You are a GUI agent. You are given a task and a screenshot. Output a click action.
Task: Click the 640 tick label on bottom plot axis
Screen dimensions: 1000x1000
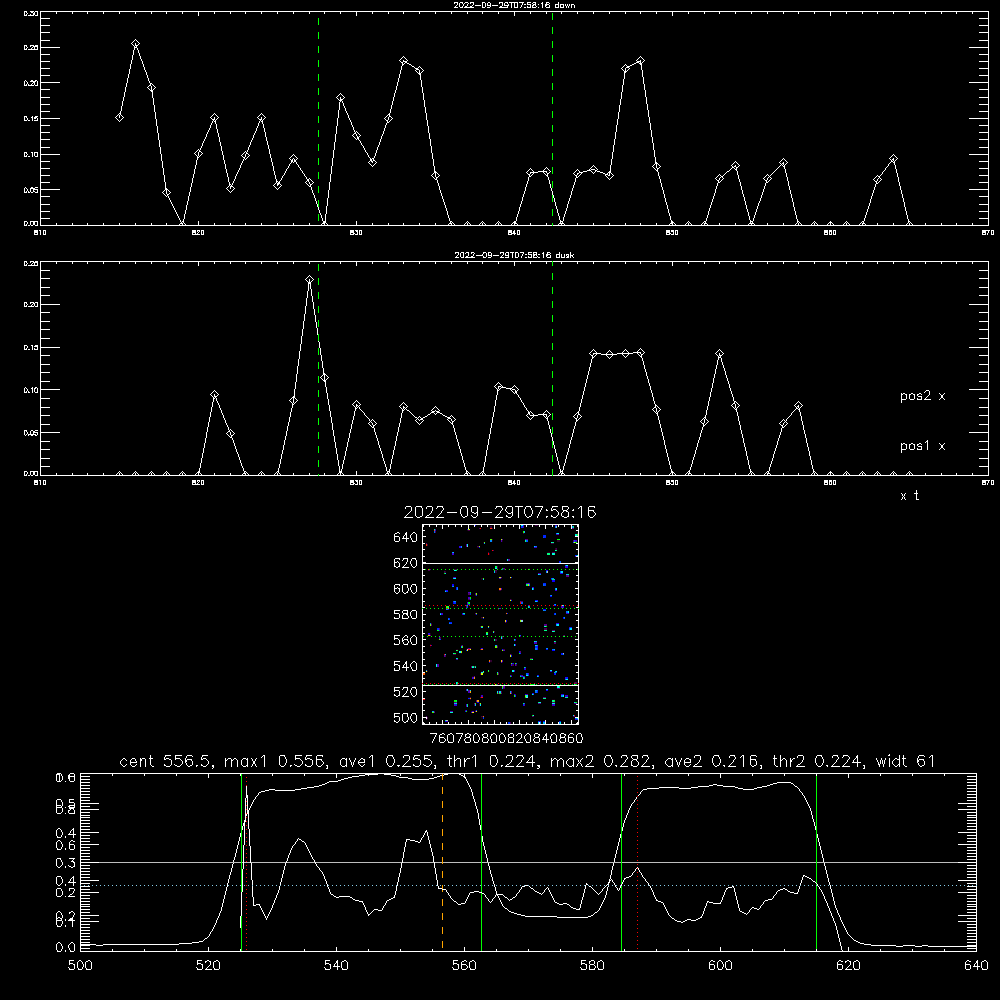[976, 966]
